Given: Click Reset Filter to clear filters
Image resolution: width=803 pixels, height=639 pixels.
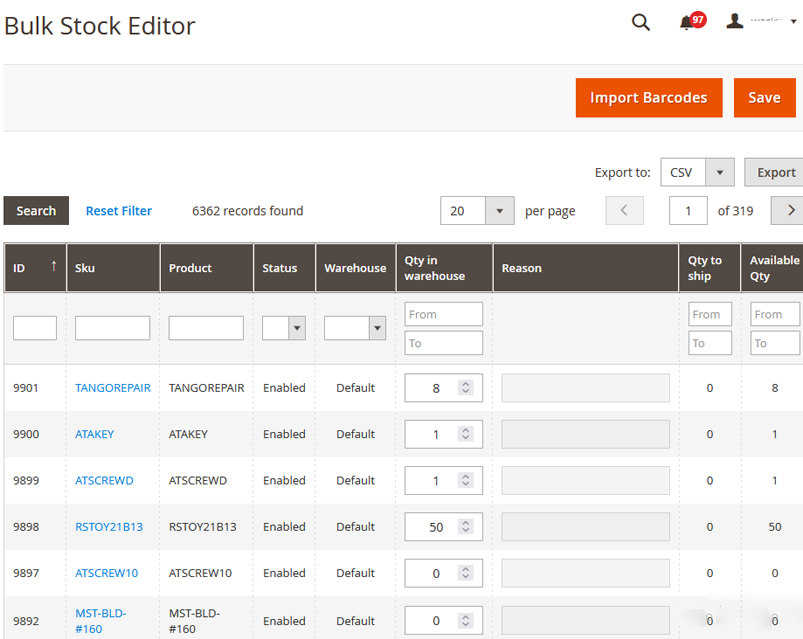Looking at the screenshot, I should [118, 210].
